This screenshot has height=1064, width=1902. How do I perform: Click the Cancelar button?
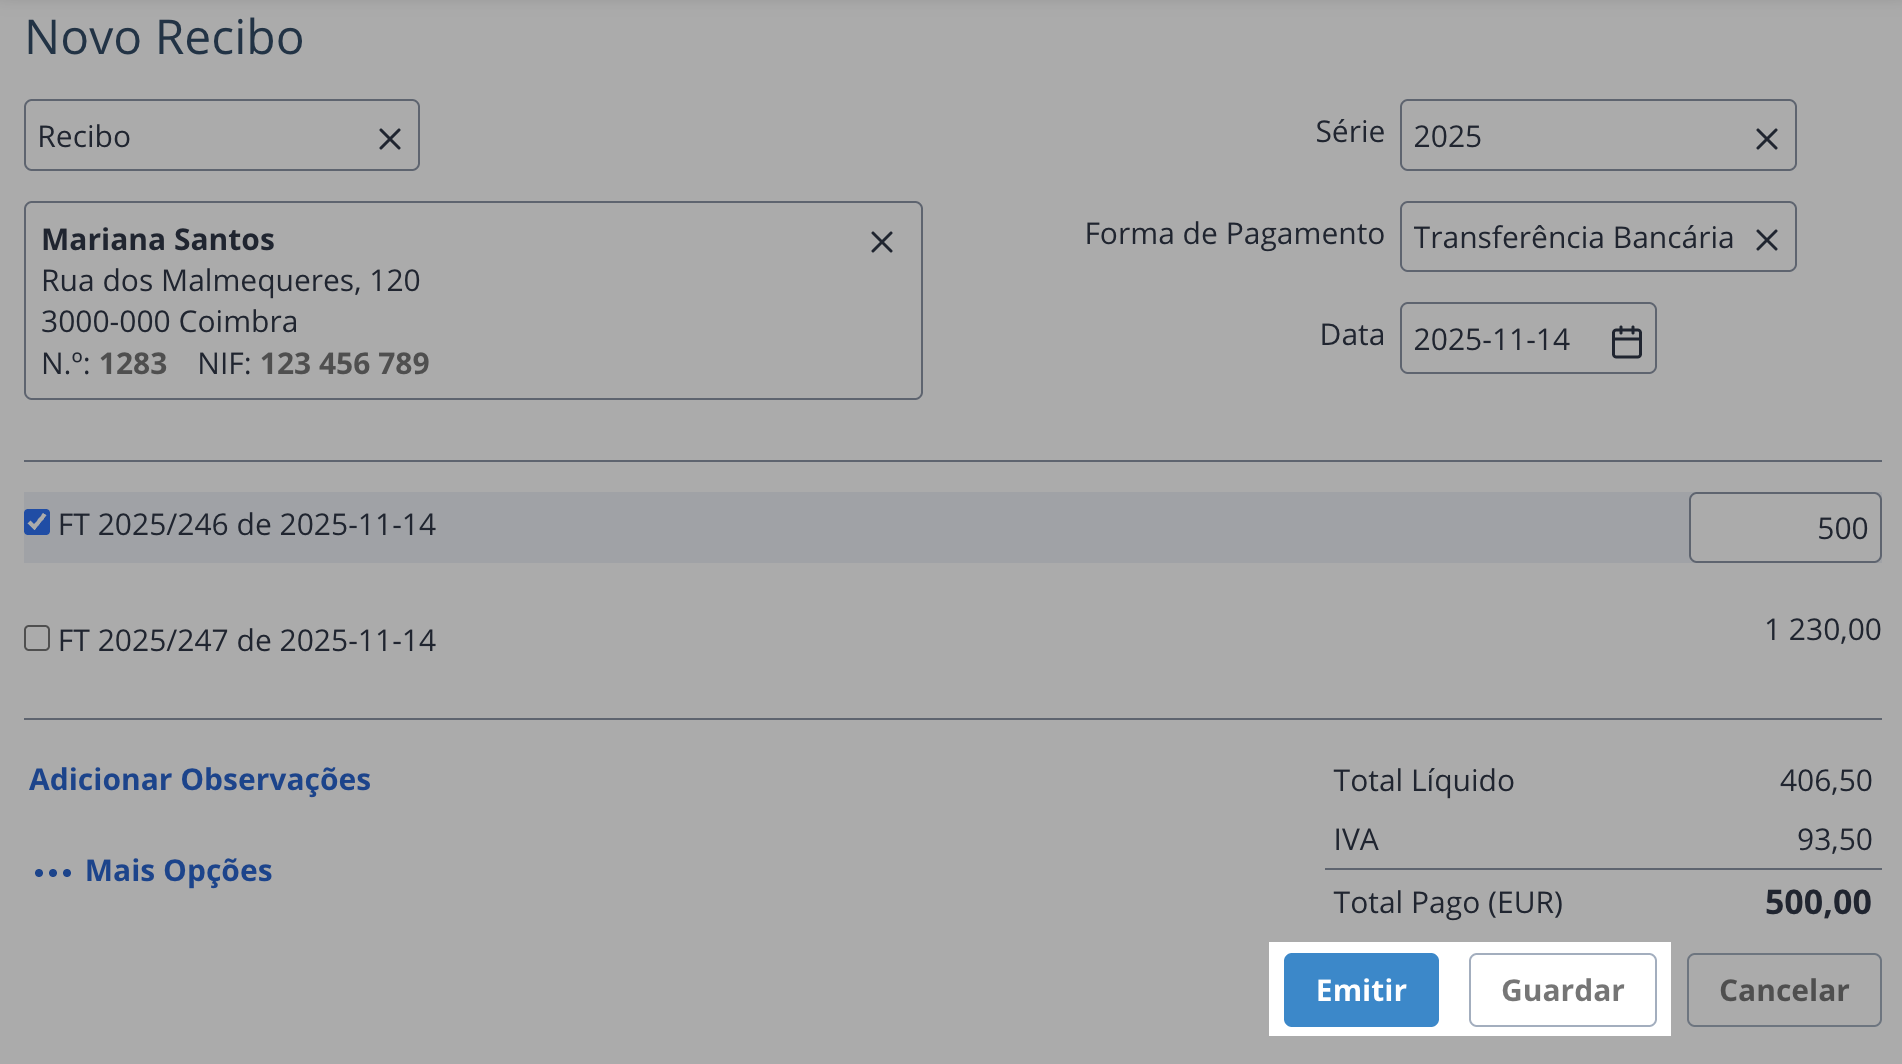[1783, 990]
